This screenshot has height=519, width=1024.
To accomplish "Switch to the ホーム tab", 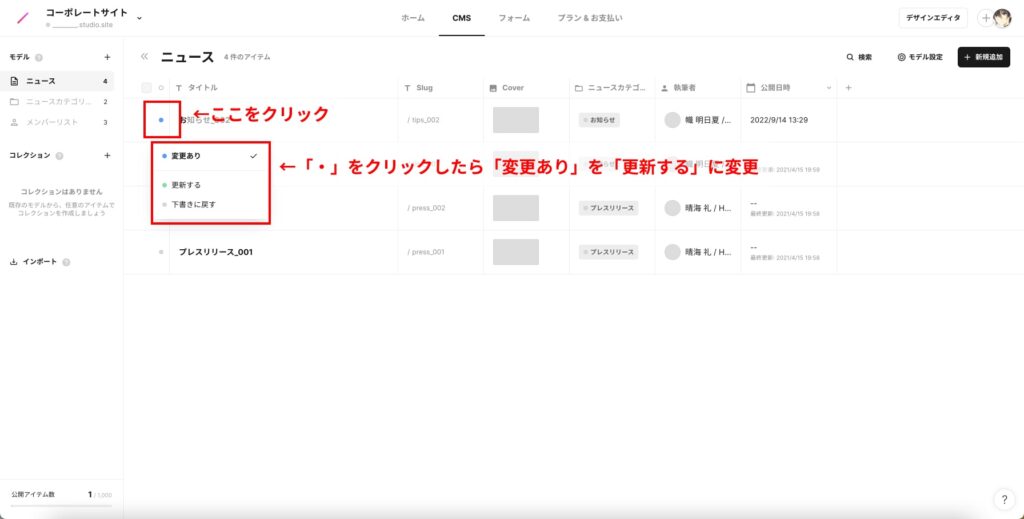I will (x=413, y=18).
